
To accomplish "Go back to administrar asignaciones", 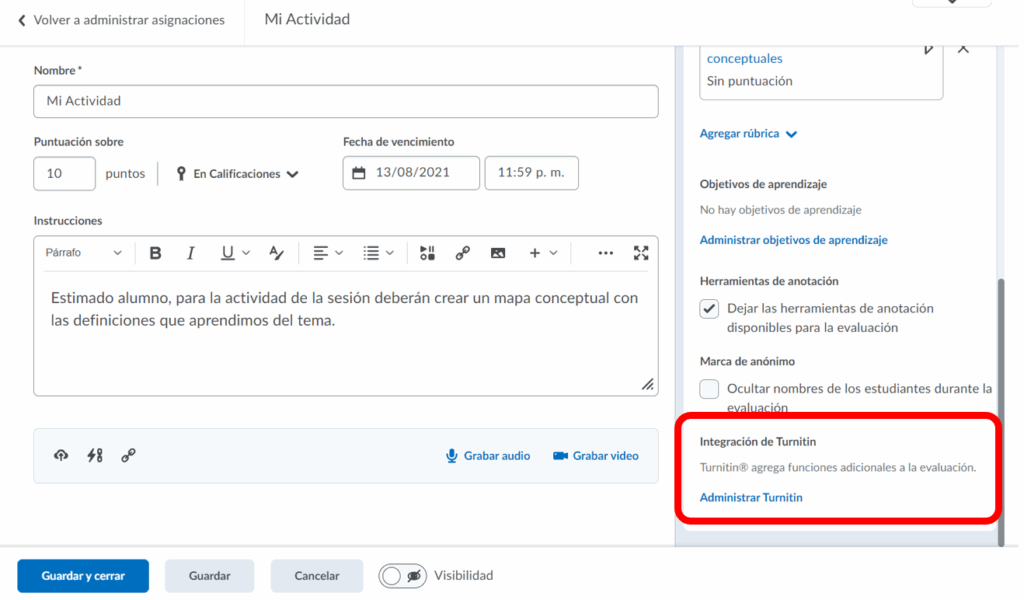I will 121,20.
